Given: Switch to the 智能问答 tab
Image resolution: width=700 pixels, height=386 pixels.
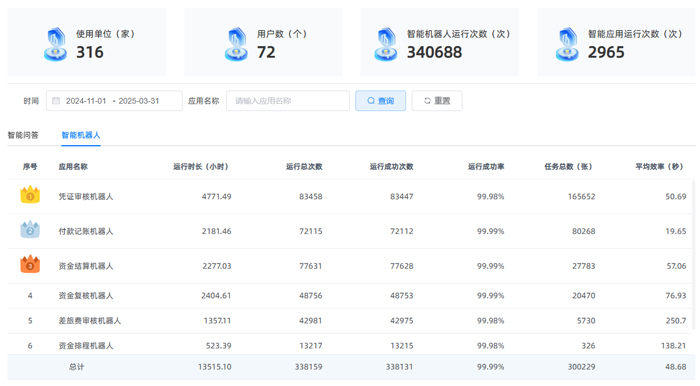Looking at the screenshot, I should coord(23,135).
